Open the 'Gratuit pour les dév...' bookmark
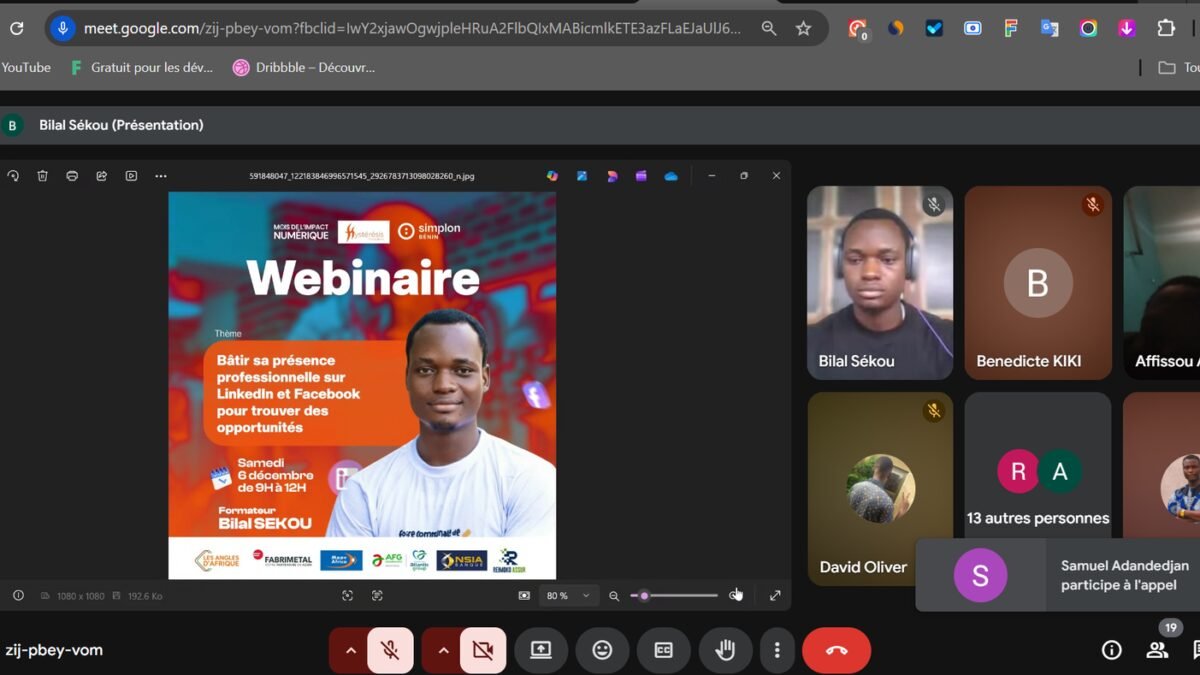 tap(141, 67)
